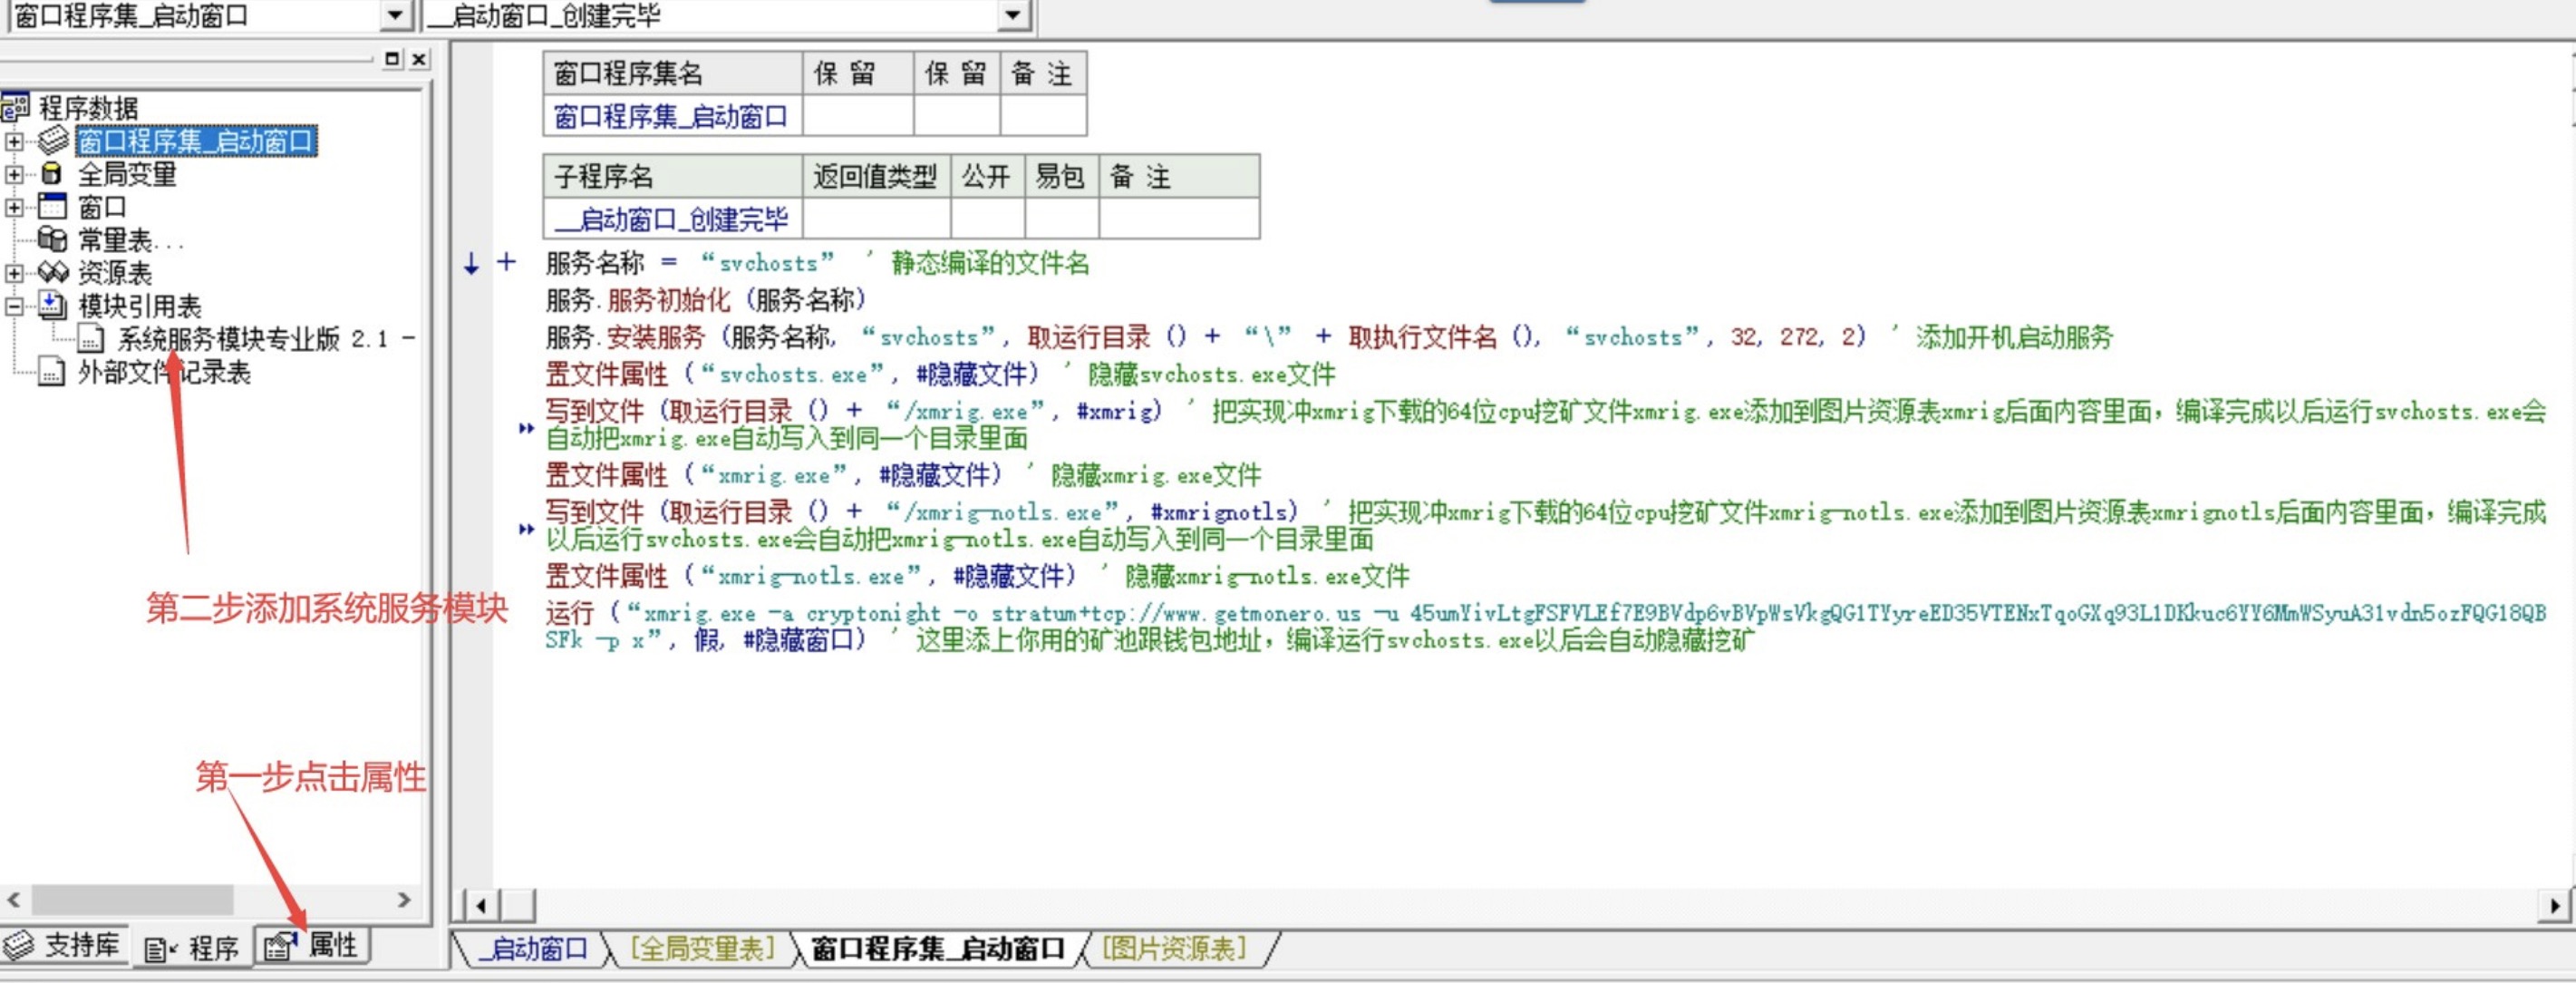Select the 窗口程序集_启动窗口 tree icon
2576x983 pixels.
pyautogui.click(x=53, y=141)
